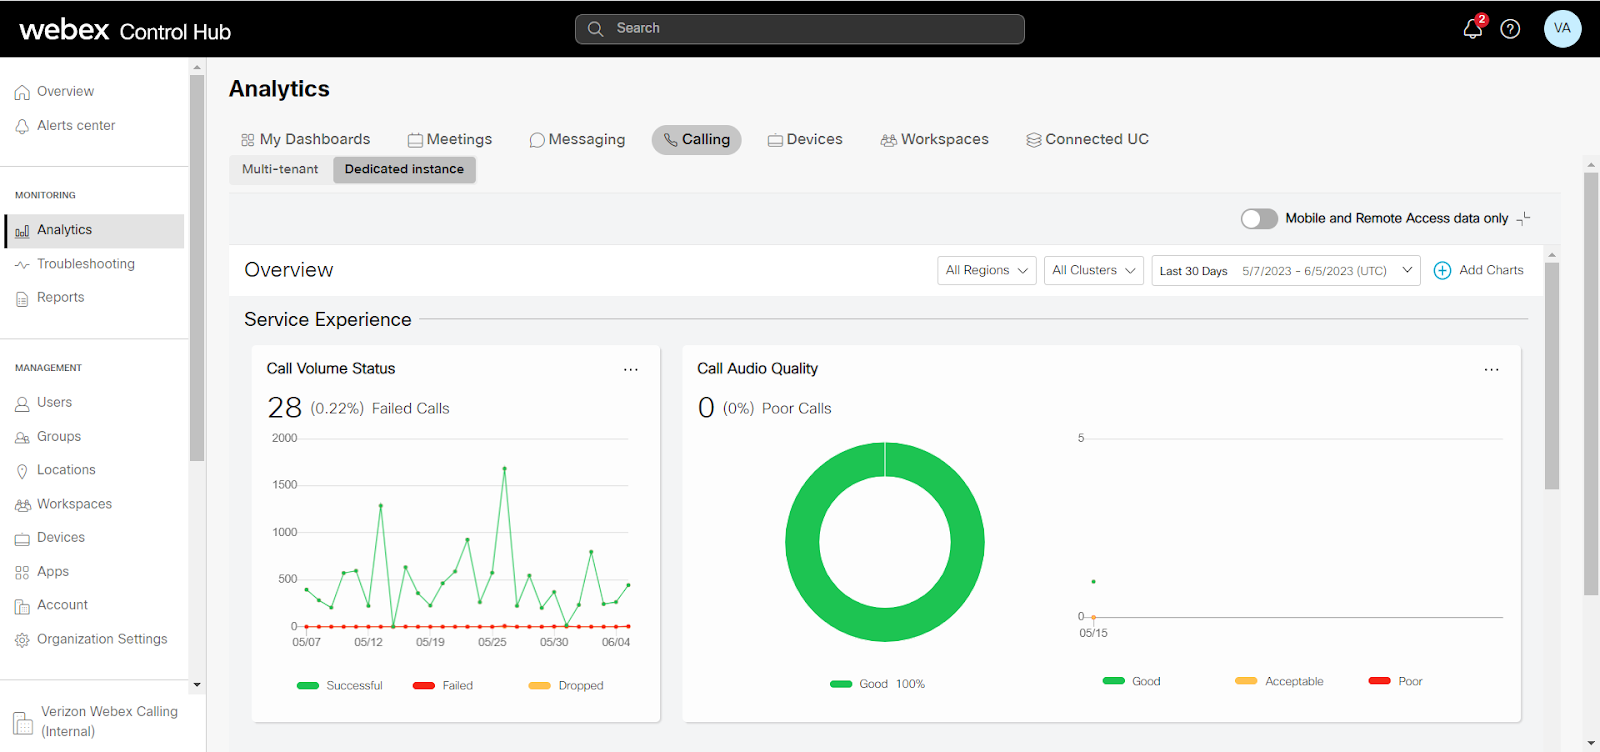Click the Reports document icon
Viewport: 1600px width, 752px height.
tap(22, 298)
